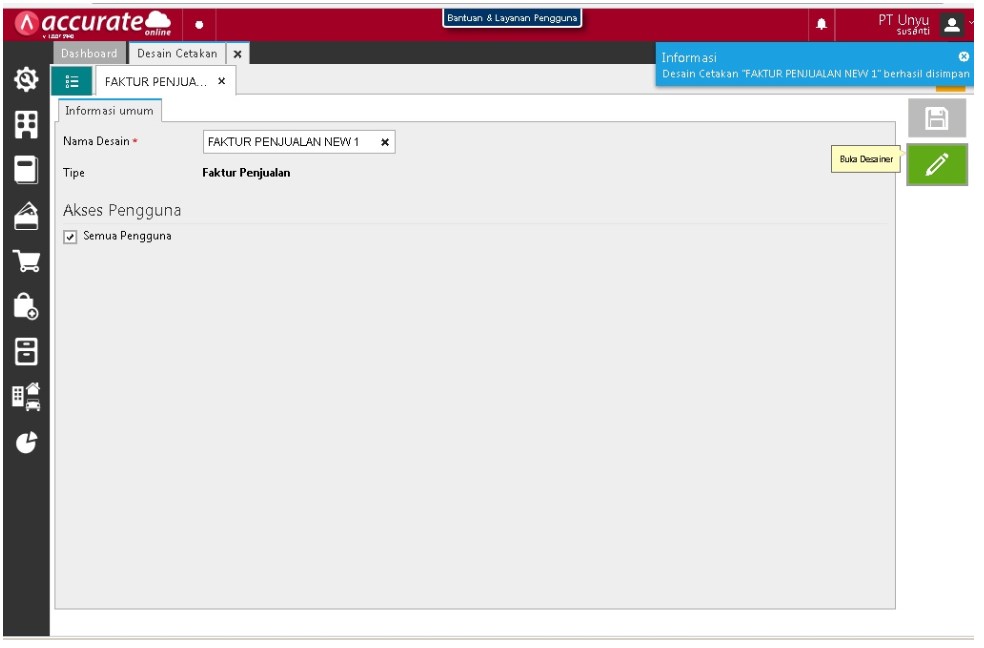Dismiss the Informasi notification popup

pos(963,58)
